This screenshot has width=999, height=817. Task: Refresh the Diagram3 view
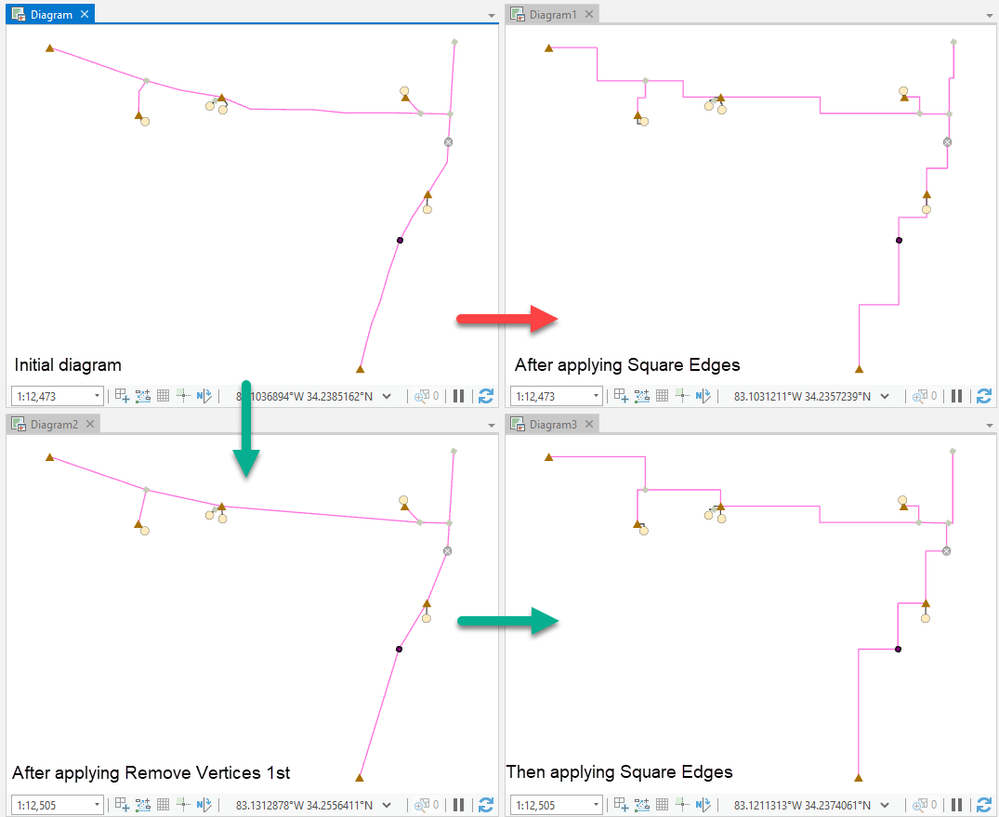pyautogui.click(x=984, y=804)
